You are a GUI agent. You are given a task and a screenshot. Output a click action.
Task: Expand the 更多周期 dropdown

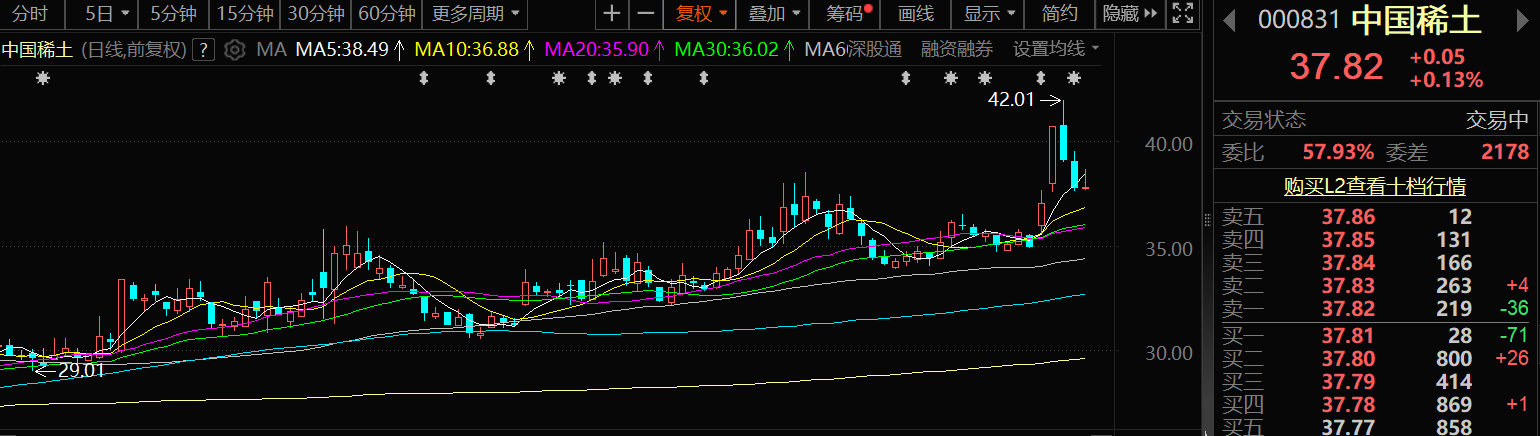point(475,14)
